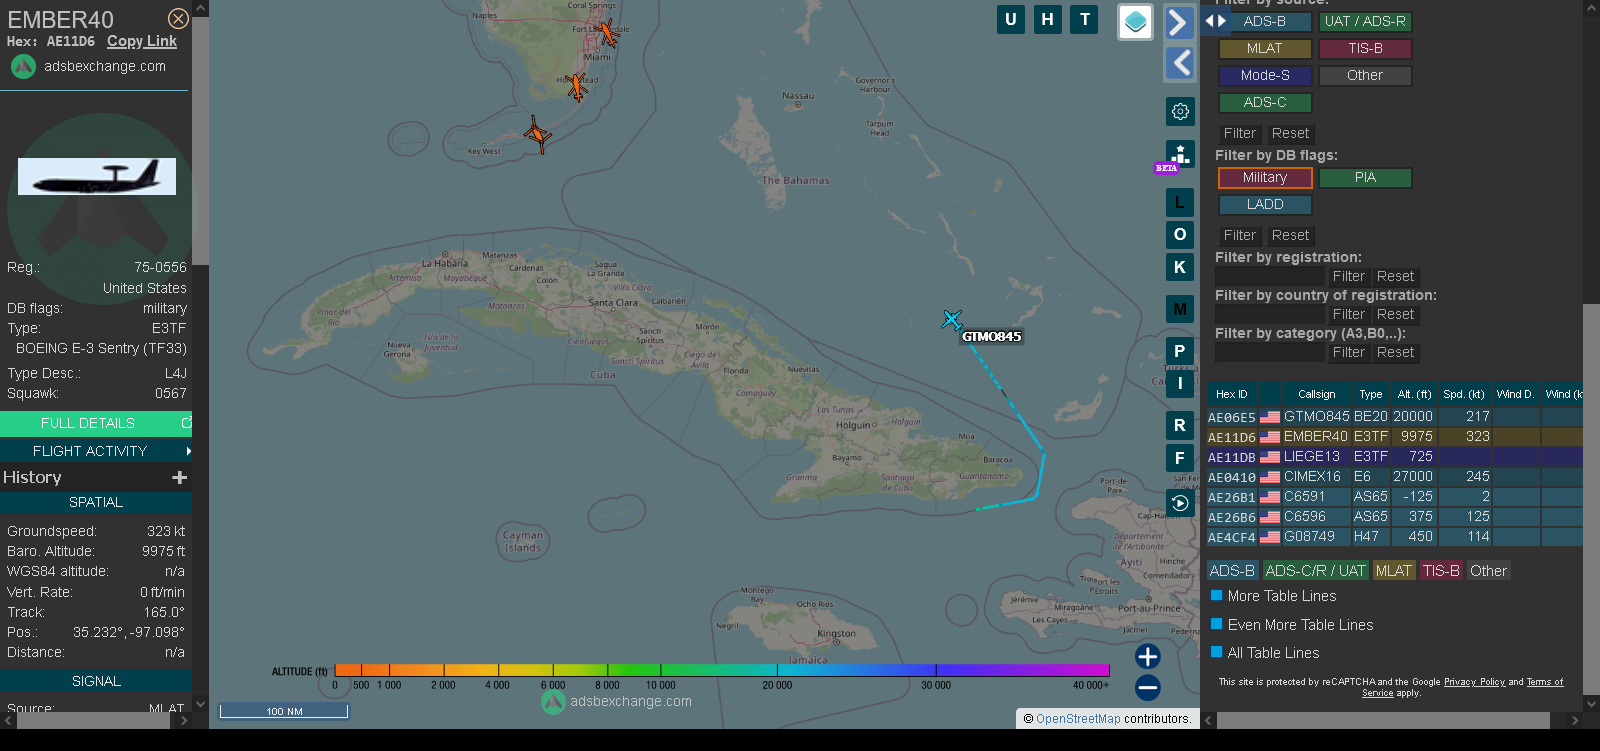Image resolution: width=1600 pixels, height=751 pixels.
Task: Sort table by Callsign column
Action: tap(1316, 394)
